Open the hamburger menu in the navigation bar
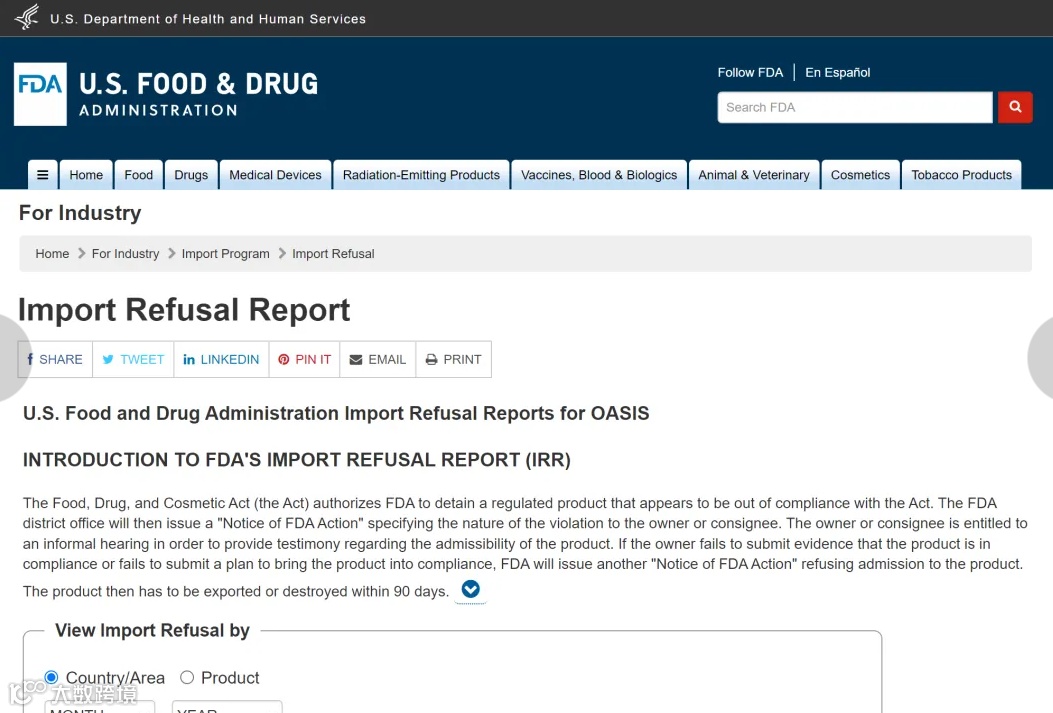This screenshot has width=1053, height=713. click(x=42, y=175)
